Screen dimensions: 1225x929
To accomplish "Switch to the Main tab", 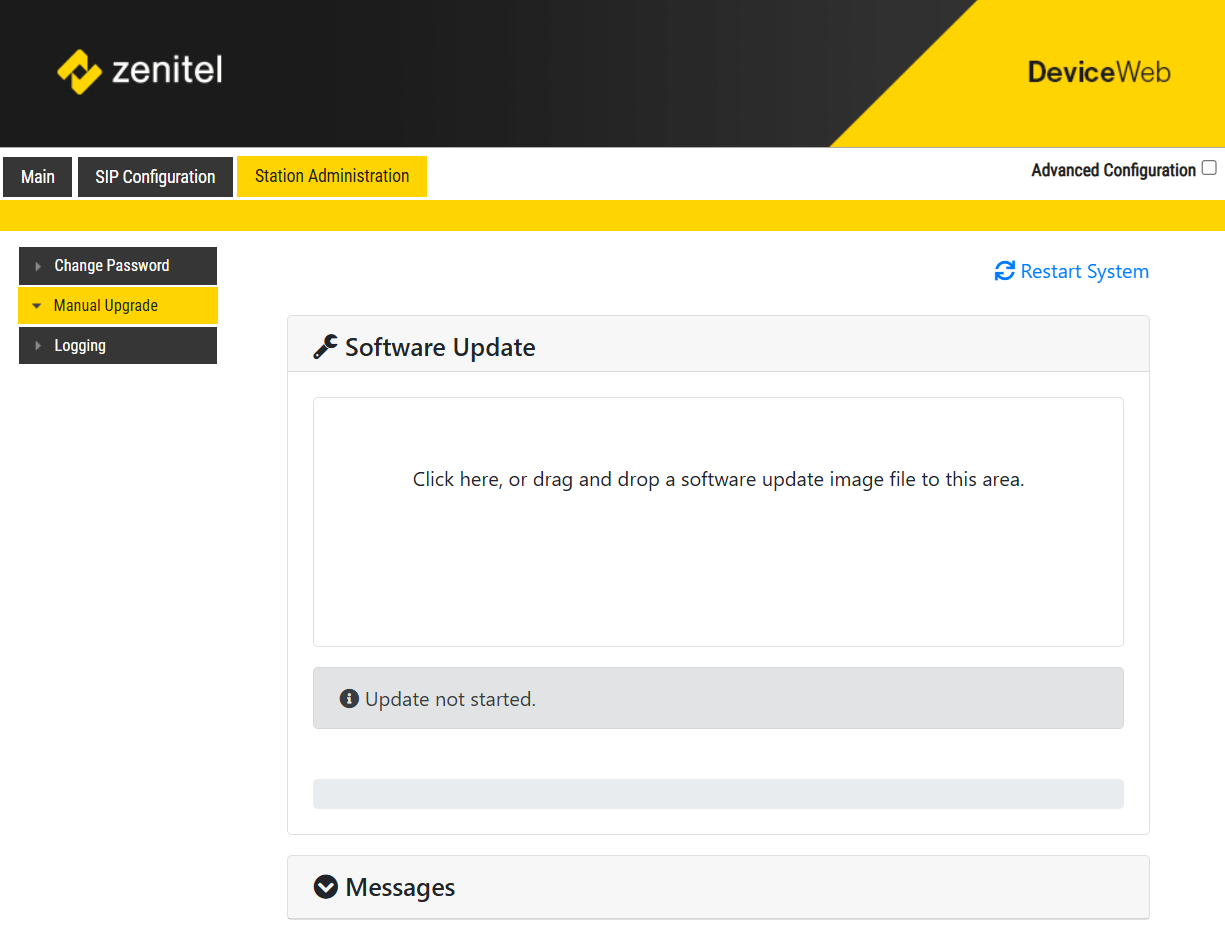I will pyautogui.click(x=38, y=177).
